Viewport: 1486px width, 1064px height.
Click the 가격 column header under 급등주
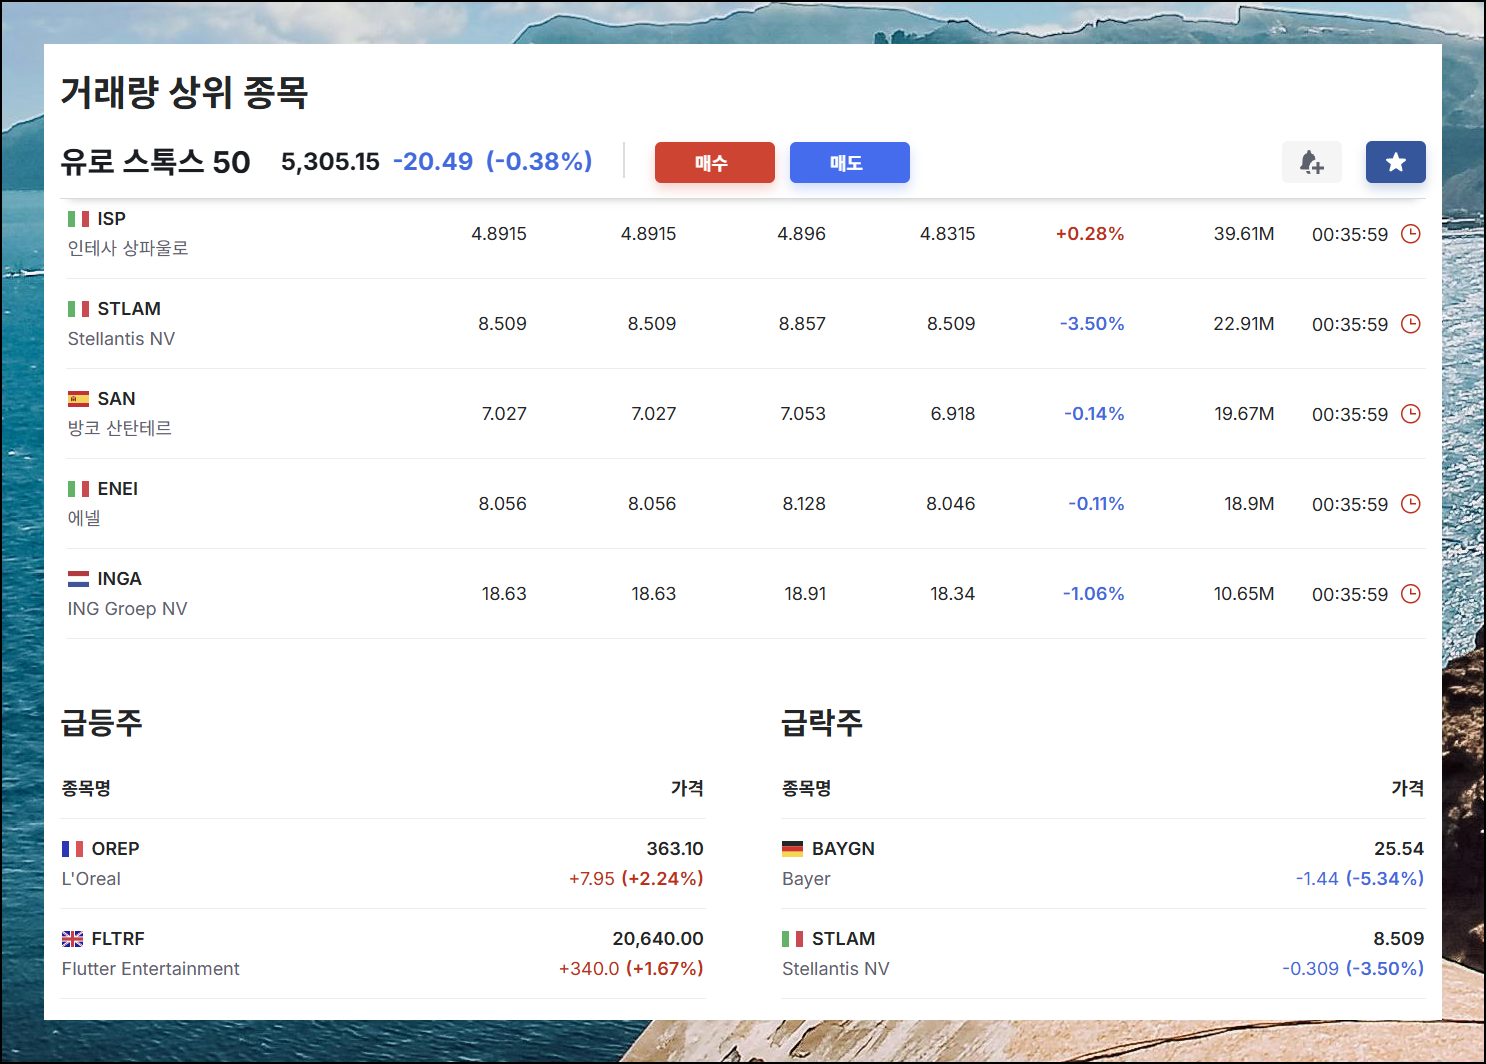[687, 788]
